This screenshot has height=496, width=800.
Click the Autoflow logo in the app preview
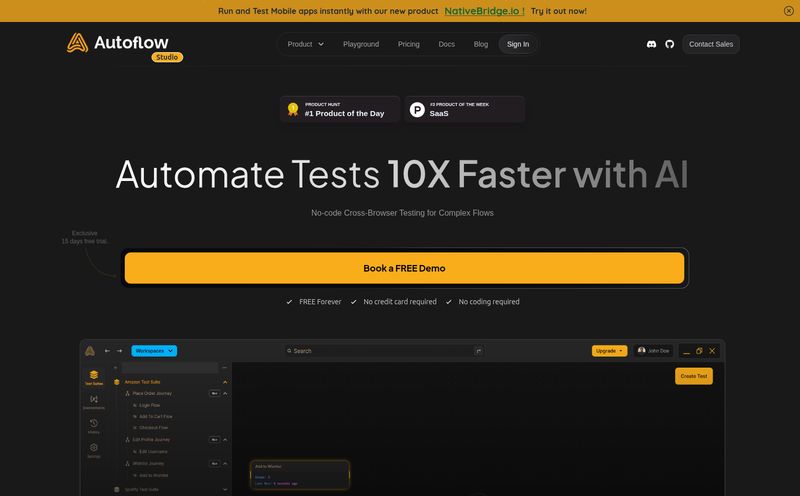coord(90,351)
